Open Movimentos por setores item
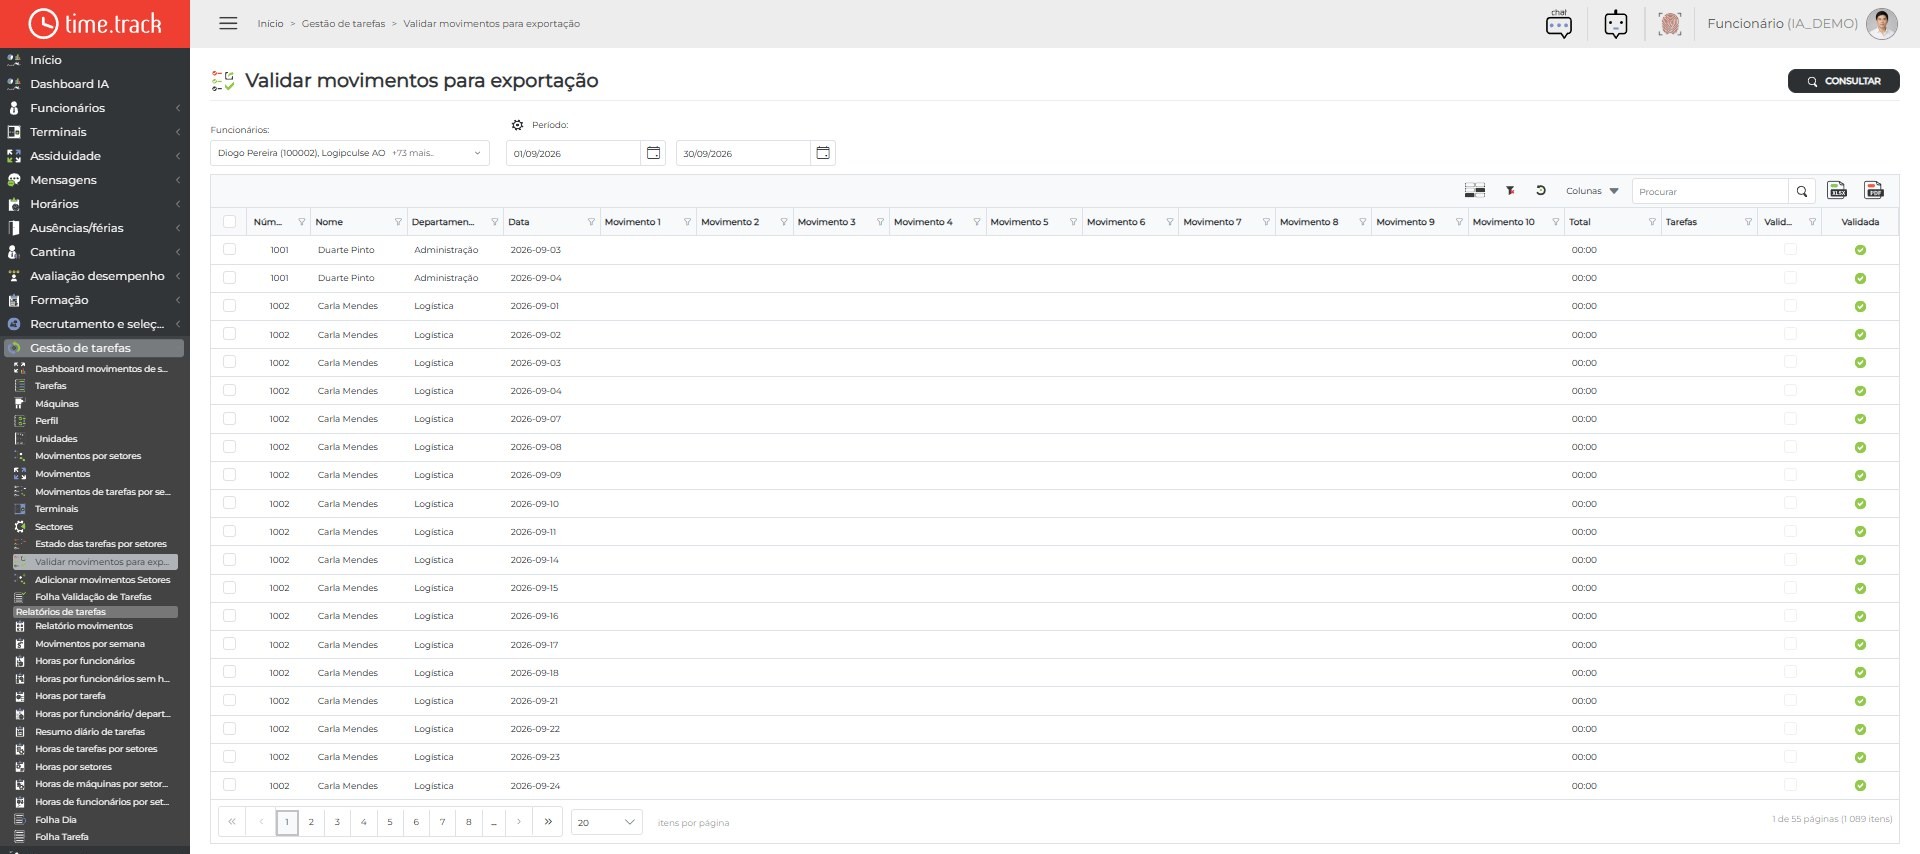Image resolution: width=1920 pixels, height=854 pixels. (88, 456)
